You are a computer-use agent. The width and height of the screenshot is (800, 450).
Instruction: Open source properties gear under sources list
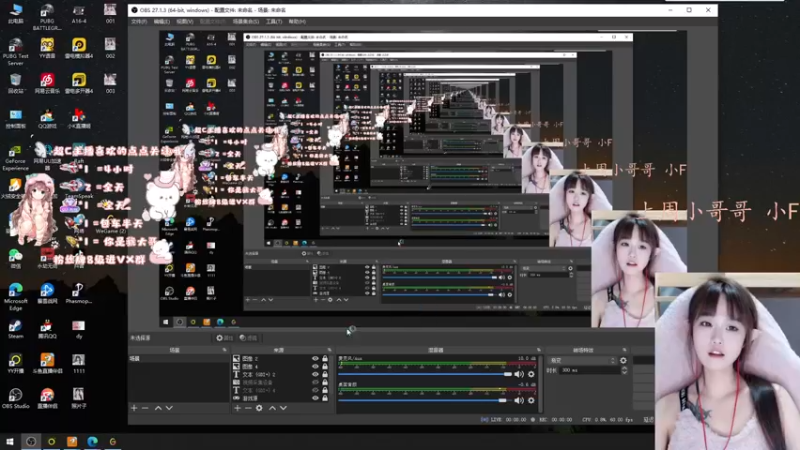(x=259, y=408)
